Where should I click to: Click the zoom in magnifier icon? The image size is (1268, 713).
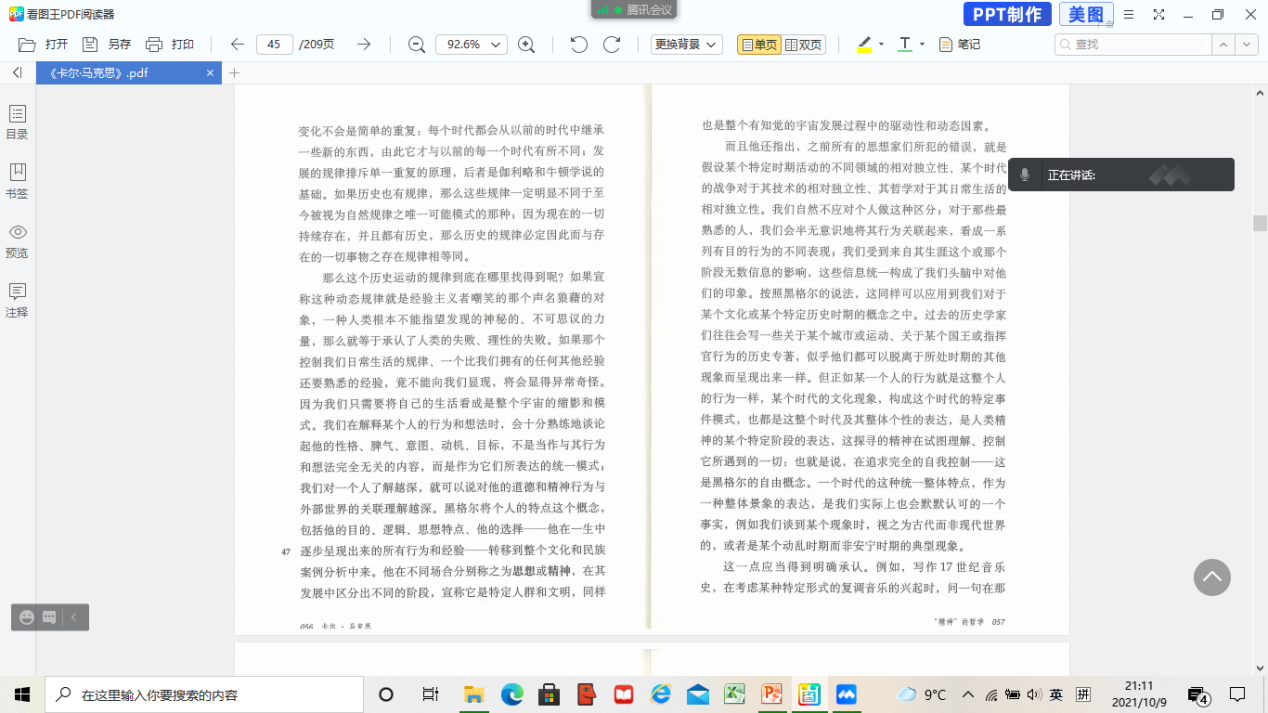[526, 44]
